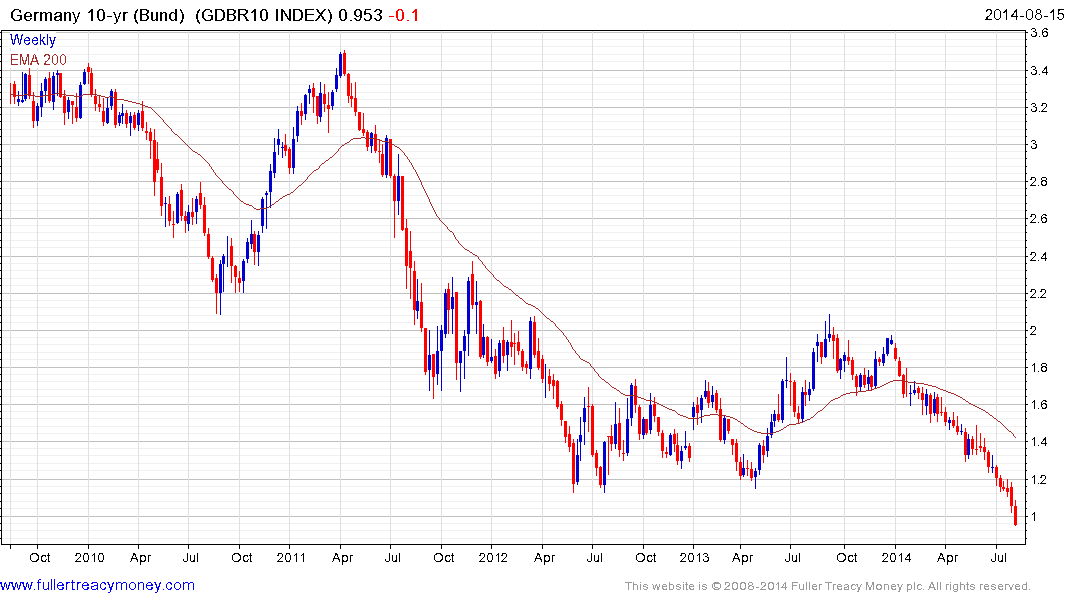The width and height of the screenshot is (1075, 600).
Task: Click the 2014 x-axis label
Action: pos(896,557)
